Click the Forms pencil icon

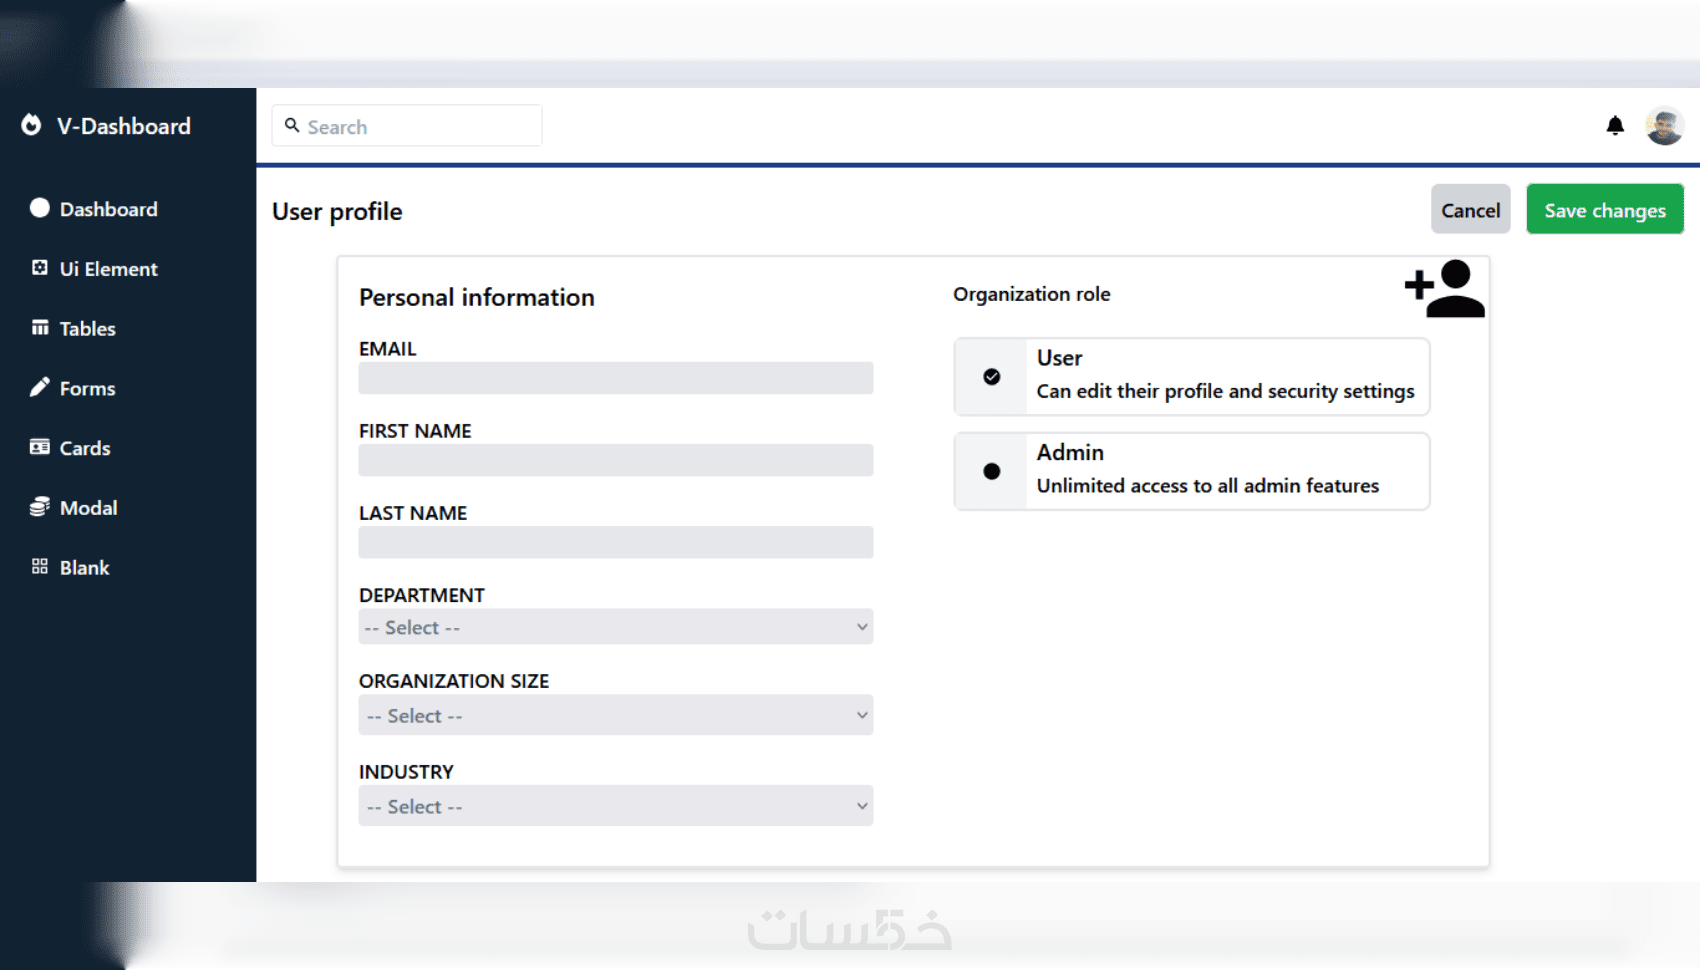40,388
